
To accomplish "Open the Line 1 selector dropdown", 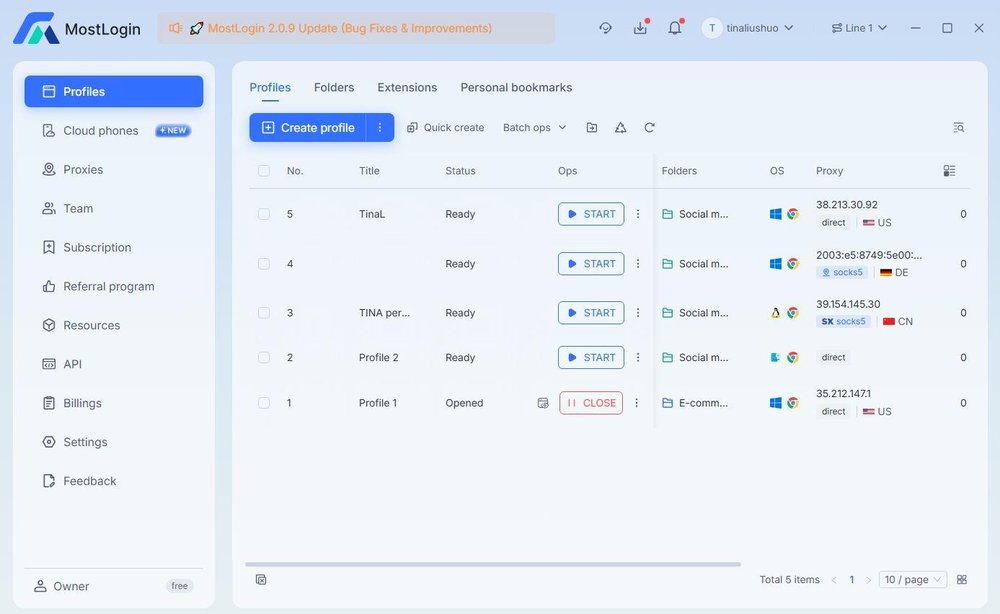I will coord(858,27).
